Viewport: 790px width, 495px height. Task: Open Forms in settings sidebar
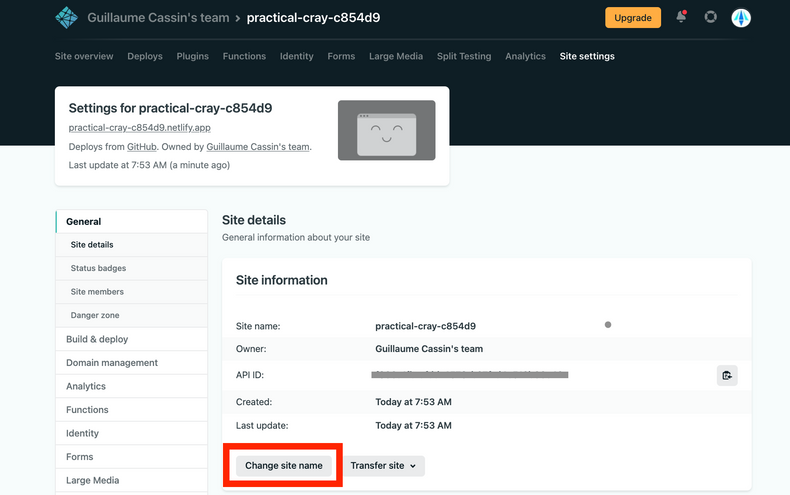pos(131,457)
